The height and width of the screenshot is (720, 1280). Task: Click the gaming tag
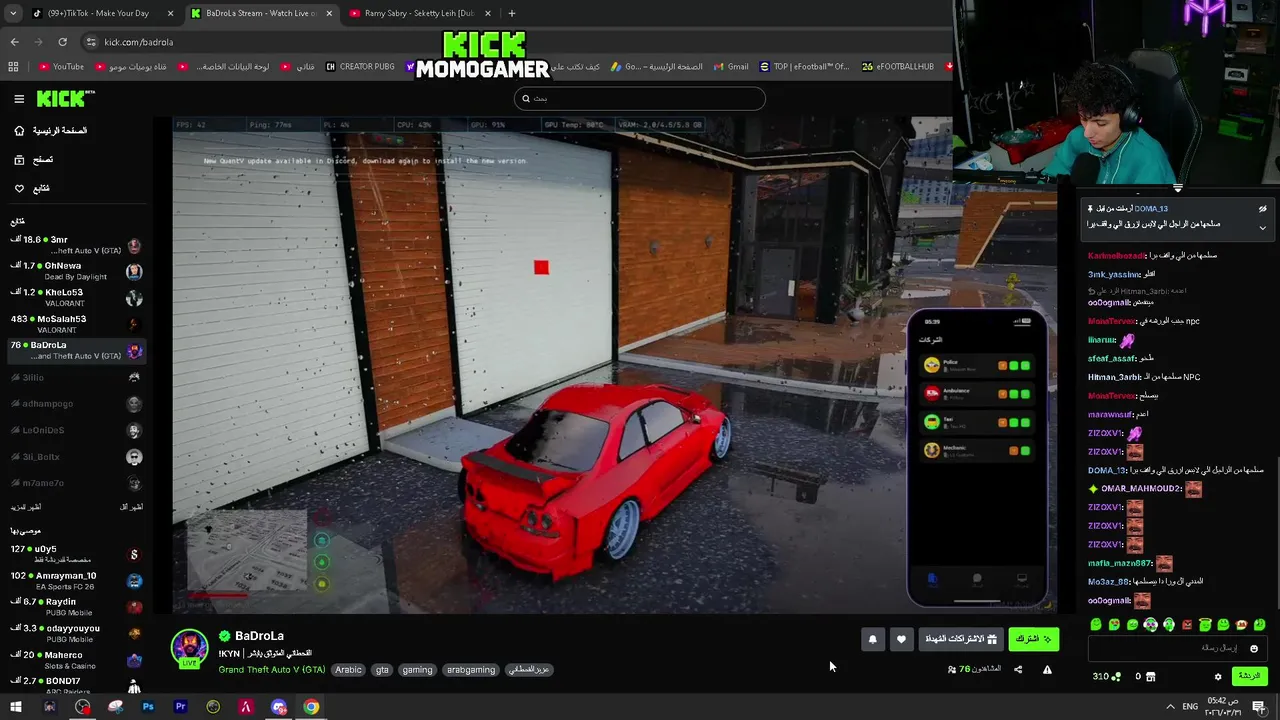(417, 670)
